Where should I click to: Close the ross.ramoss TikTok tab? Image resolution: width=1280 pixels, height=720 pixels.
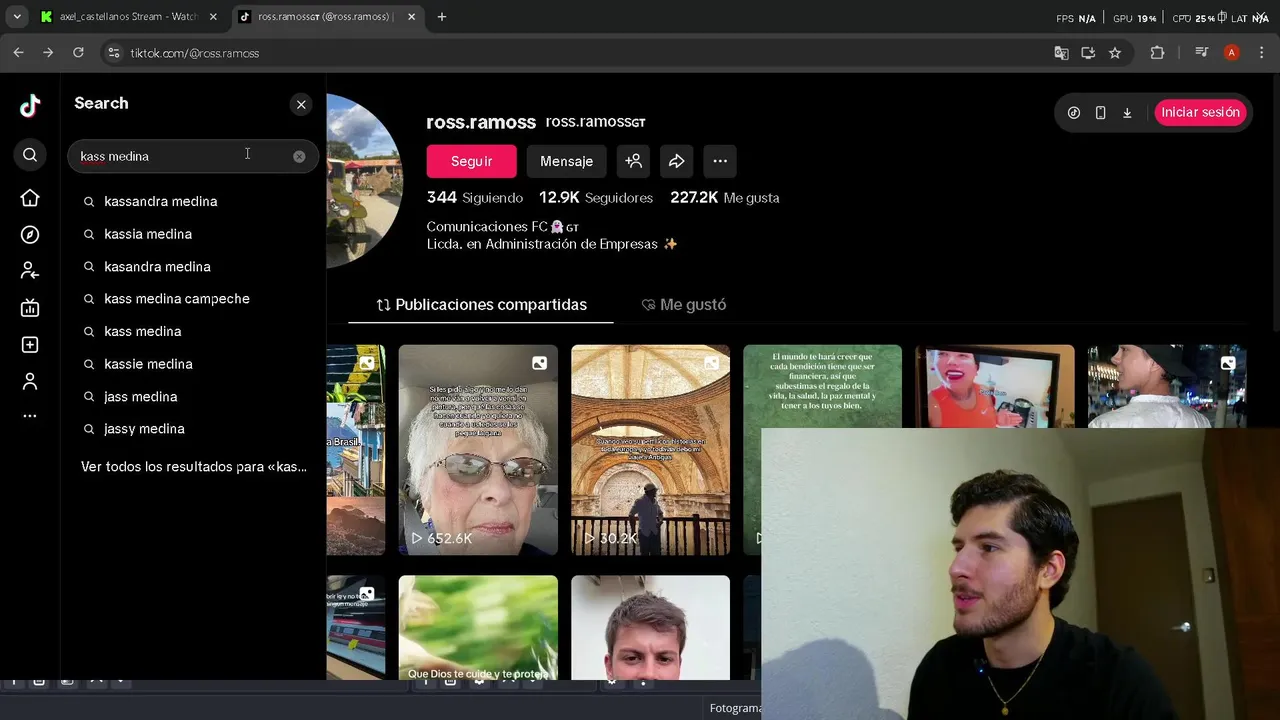click(409, 17)
